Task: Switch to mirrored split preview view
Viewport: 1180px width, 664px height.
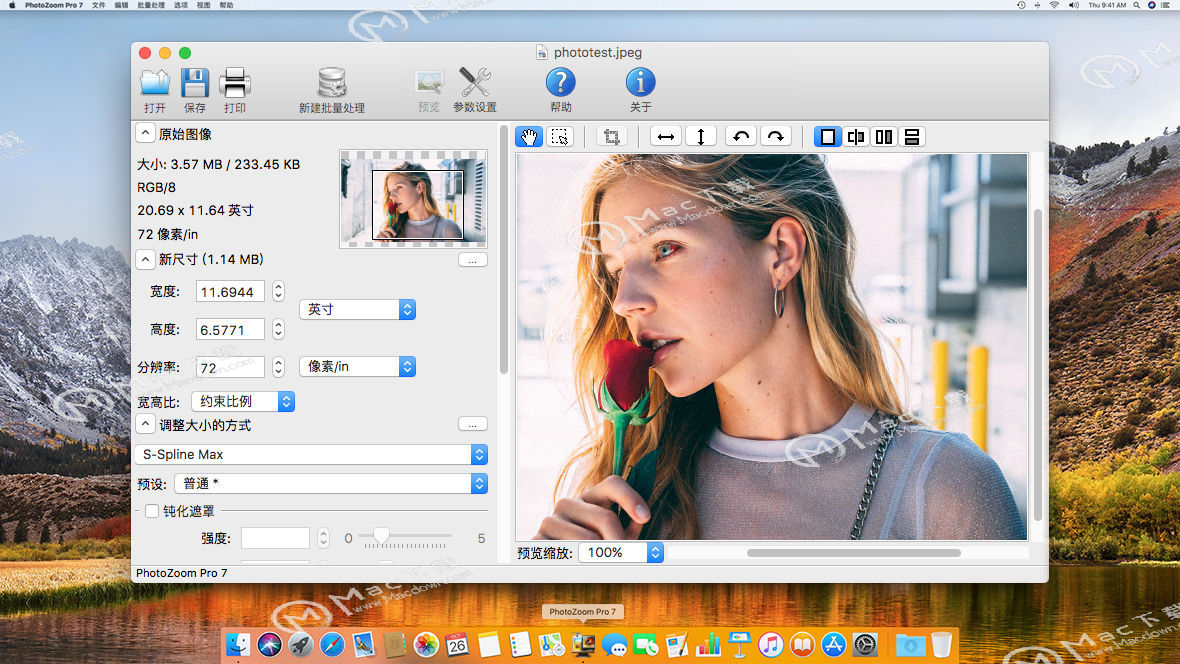Action: pyautogui.click(x=856, y=137)
